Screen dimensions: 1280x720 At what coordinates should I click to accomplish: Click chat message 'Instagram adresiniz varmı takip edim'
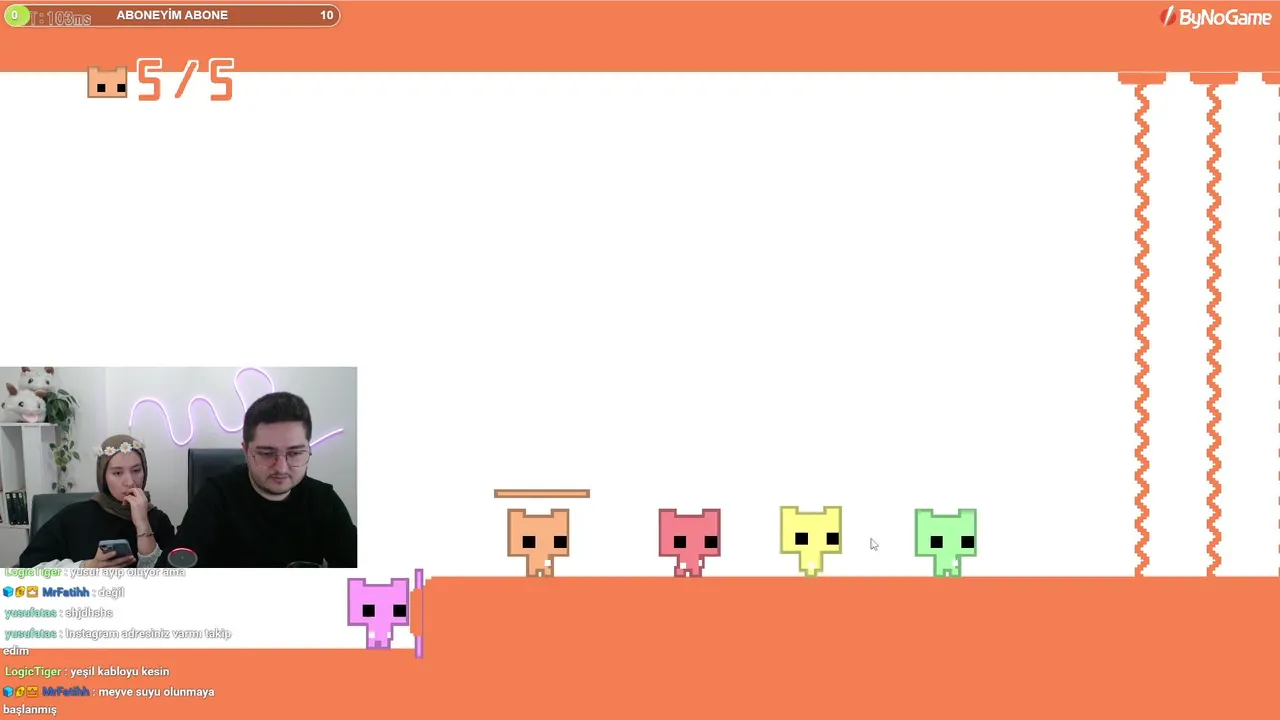pyautogui.click(x=117, y=642)
